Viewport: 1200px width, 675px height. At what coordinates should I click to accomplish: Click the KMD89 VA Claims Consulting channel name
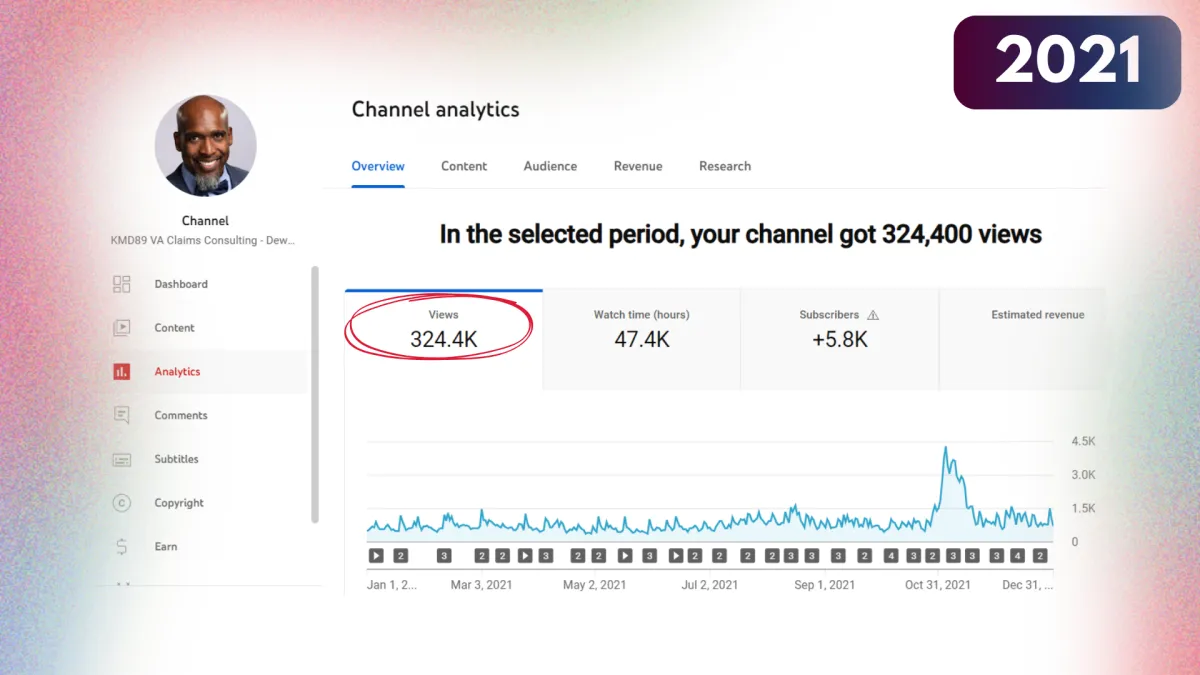point(203,241)
